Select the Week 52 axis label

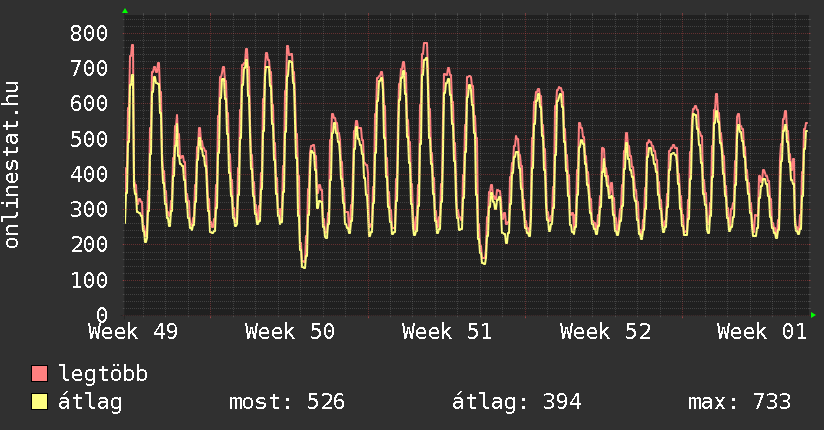(x=605, y=332)
